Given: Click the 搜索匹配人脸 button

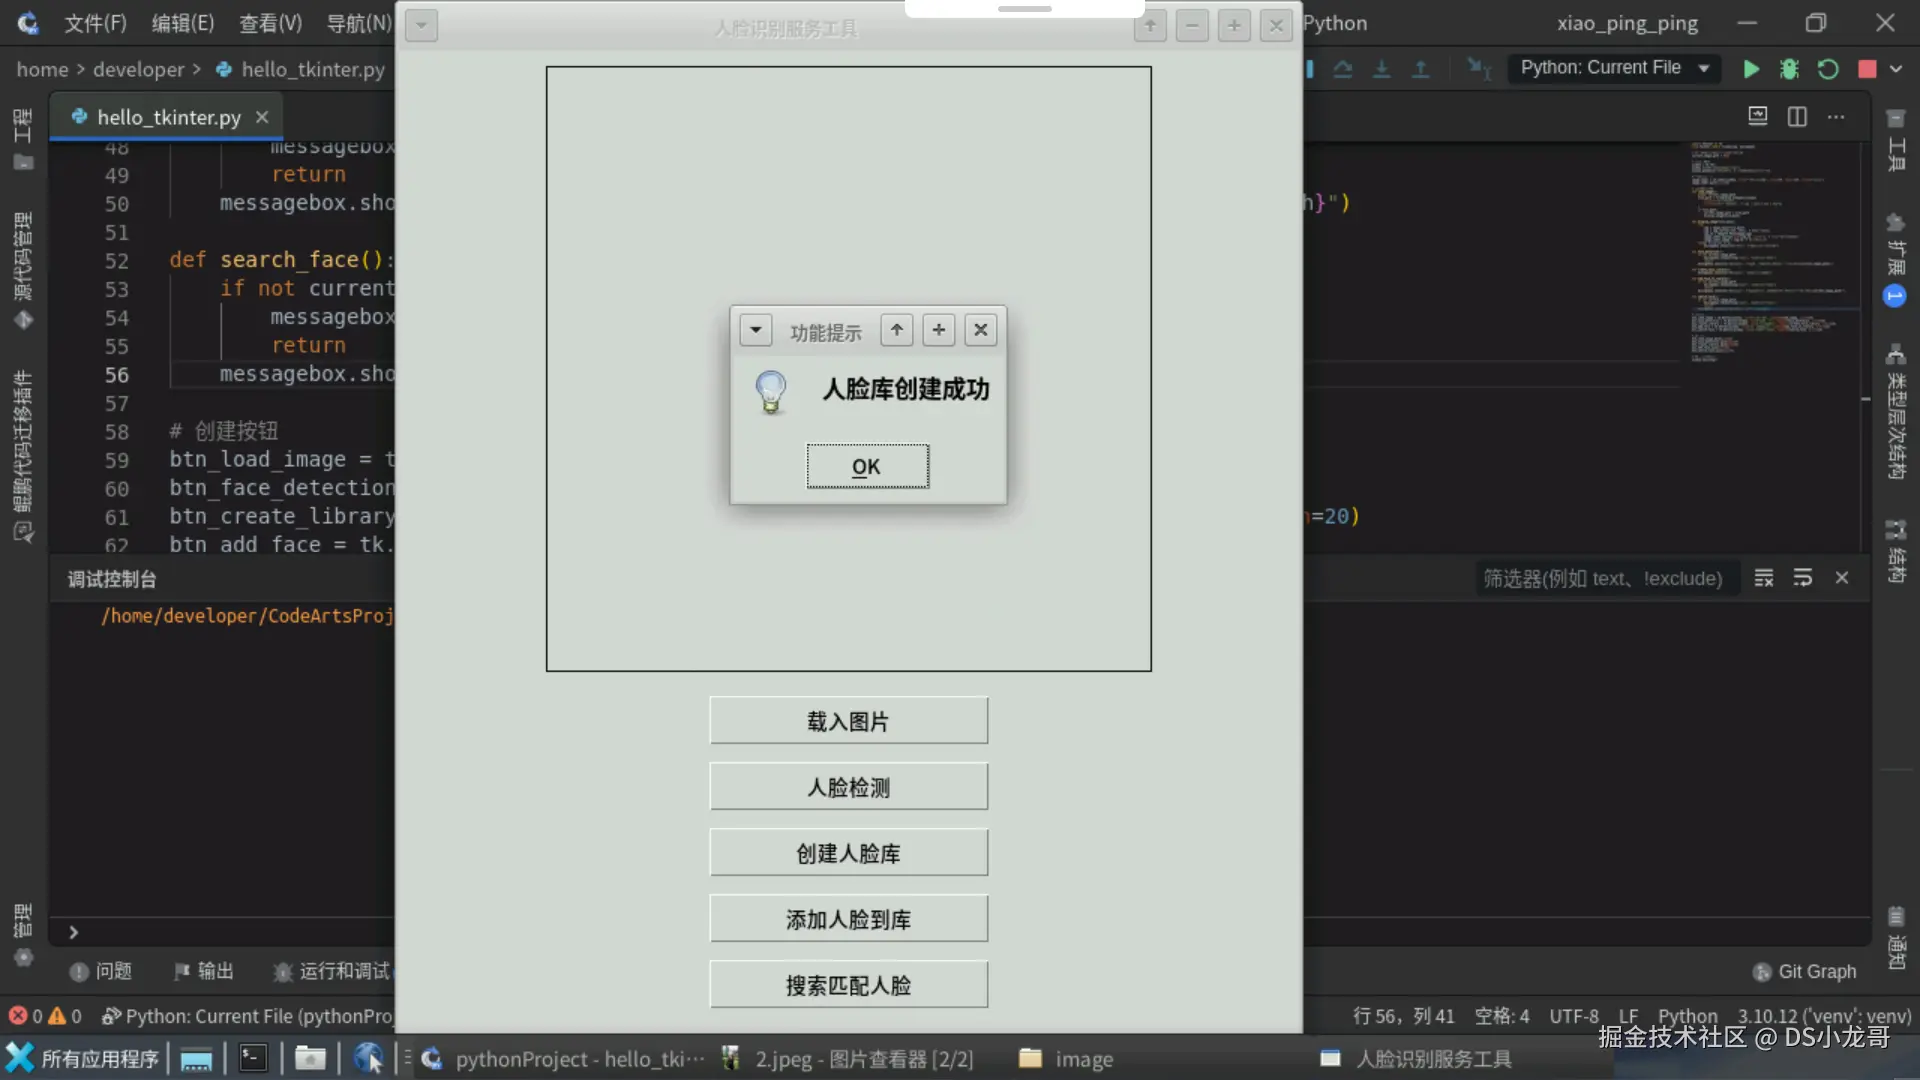Looking at the screenshot, I should tap(848, 985).
